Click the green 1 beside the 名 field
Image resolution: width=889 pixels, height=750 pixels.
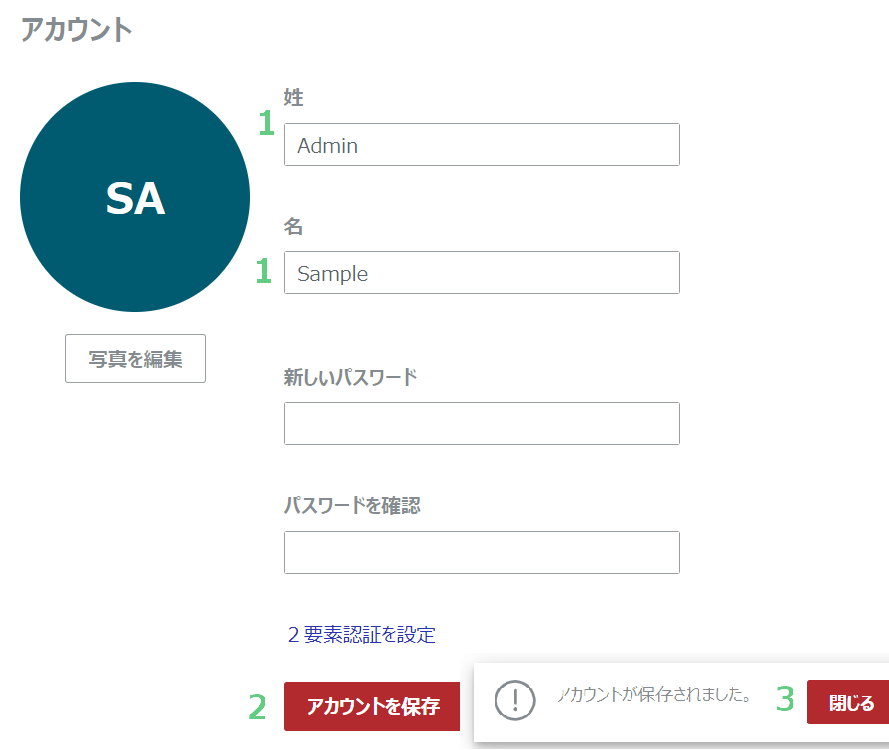tap(264, 270)
